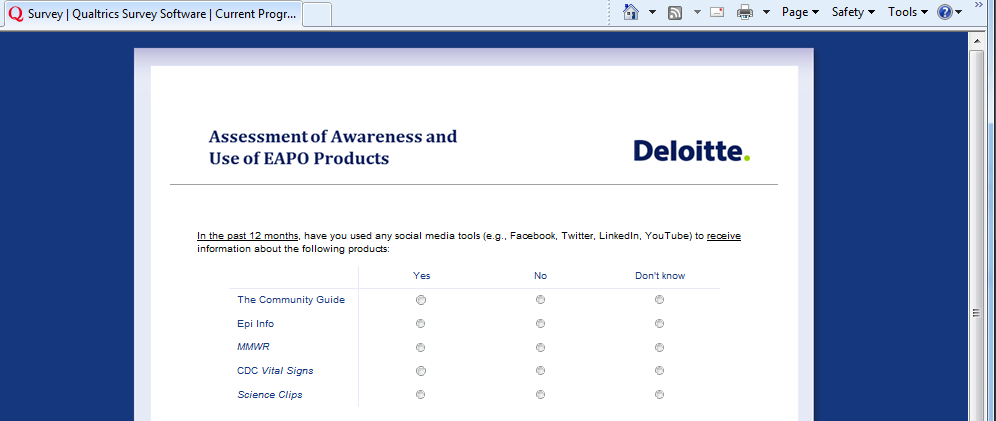The image size is (996, 421).
Task: Click the Help question mark icon
Action: tap(945, 12)
